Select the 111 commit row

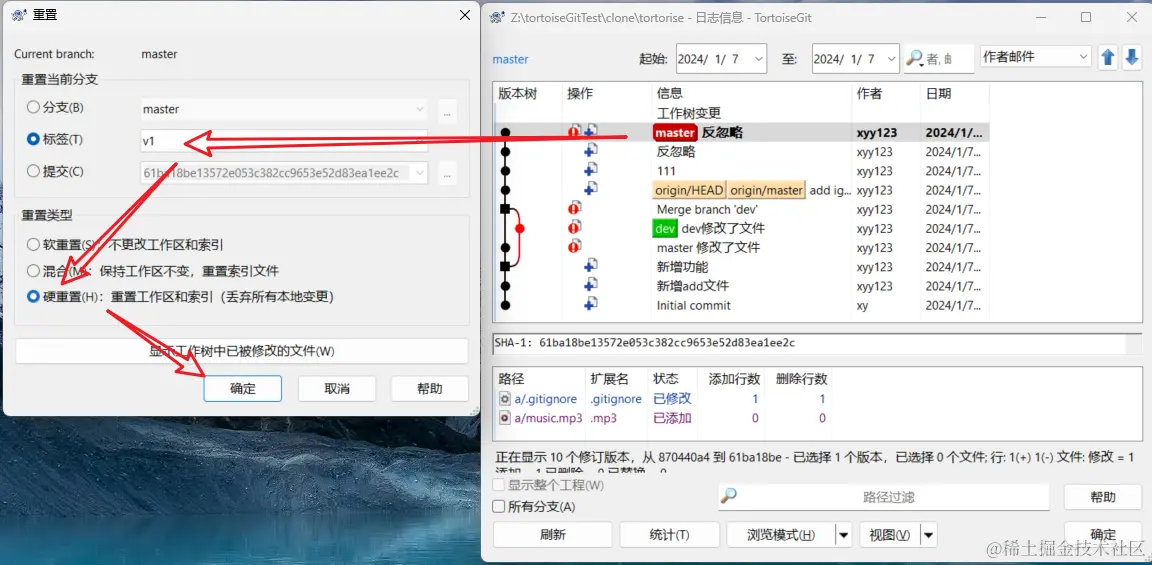(x=742, y=171)
